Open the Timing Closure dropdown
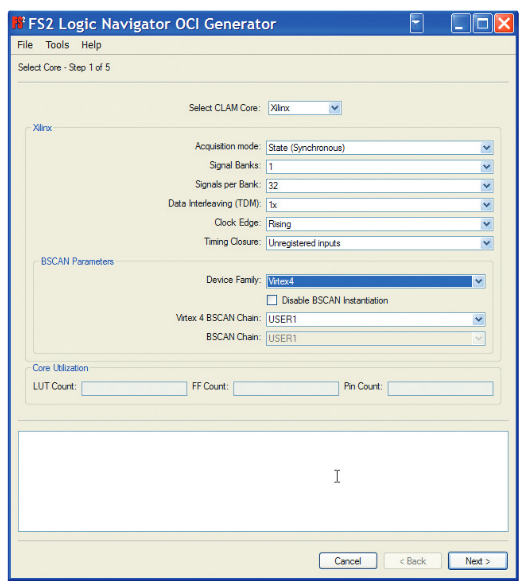Image resolution: width=526 pixels, height=588 pixels. (486, 243)
